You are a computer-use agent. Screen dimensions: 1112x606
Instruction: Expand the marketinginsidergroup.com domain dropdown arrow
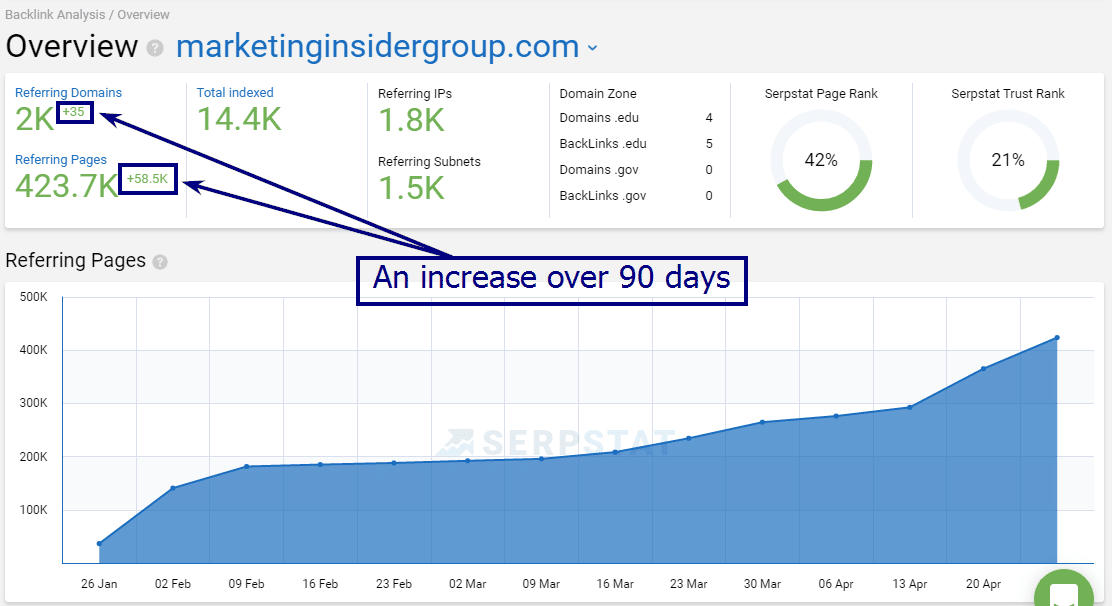pyautogui.click(x=592, y=48)
